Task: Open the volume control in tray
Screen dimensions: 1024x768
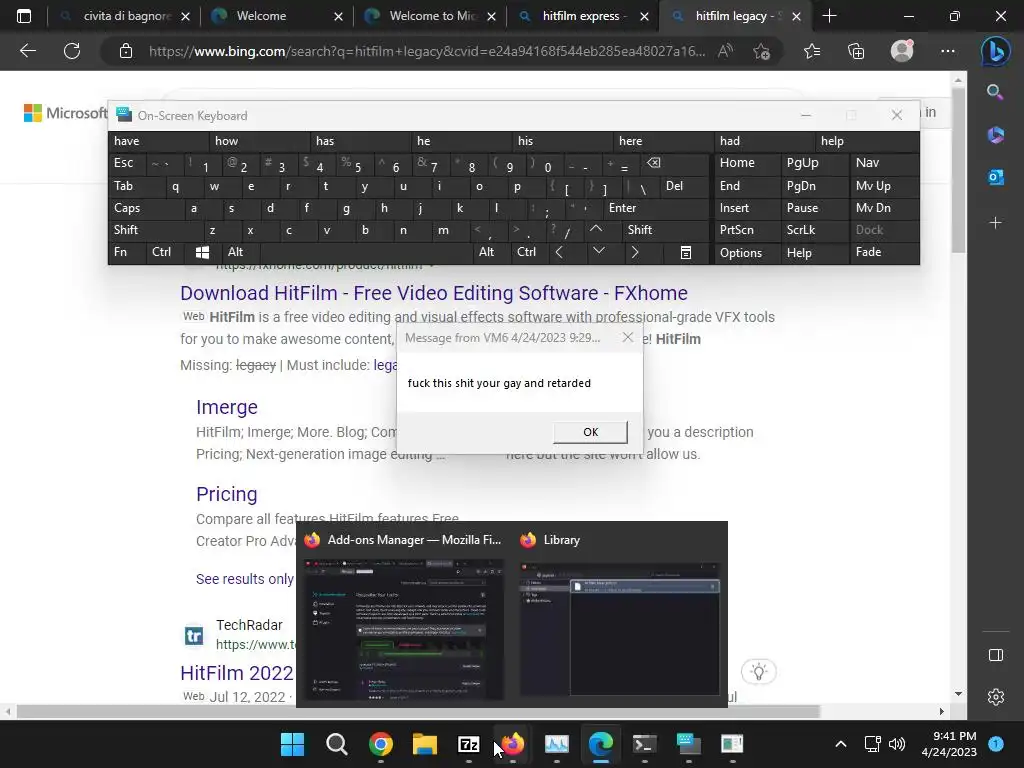Action: pyautogui.click(x=897, y=744)
